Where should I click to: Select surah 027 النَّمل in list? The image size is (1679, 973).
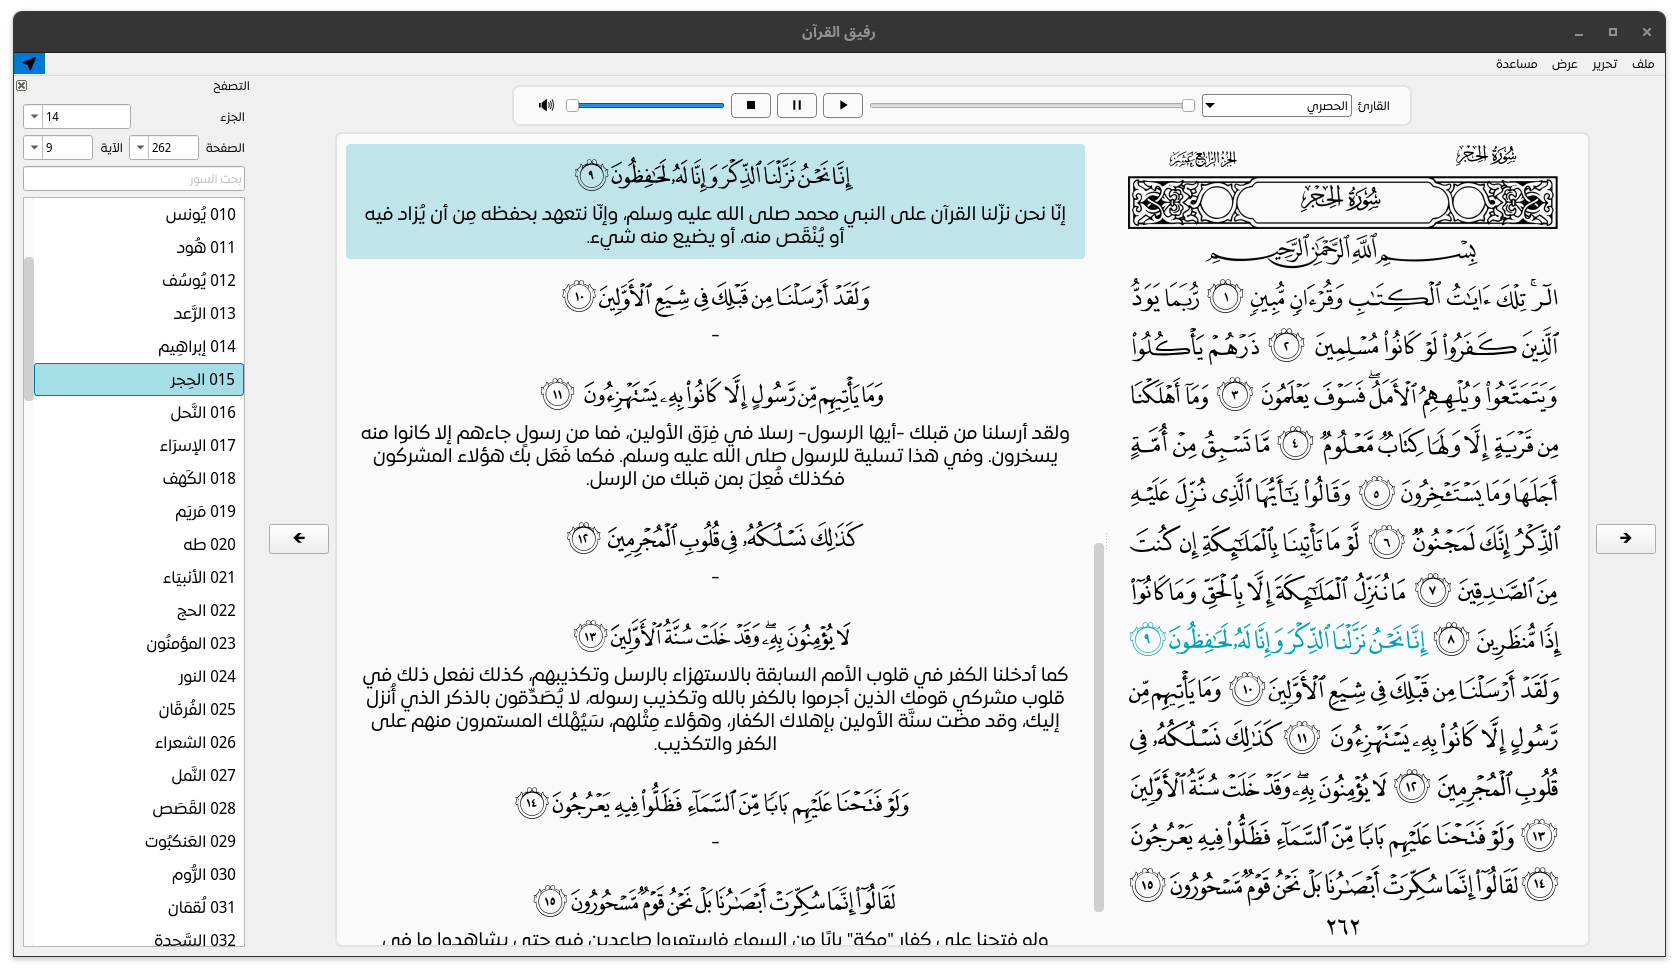pos(139,775)
